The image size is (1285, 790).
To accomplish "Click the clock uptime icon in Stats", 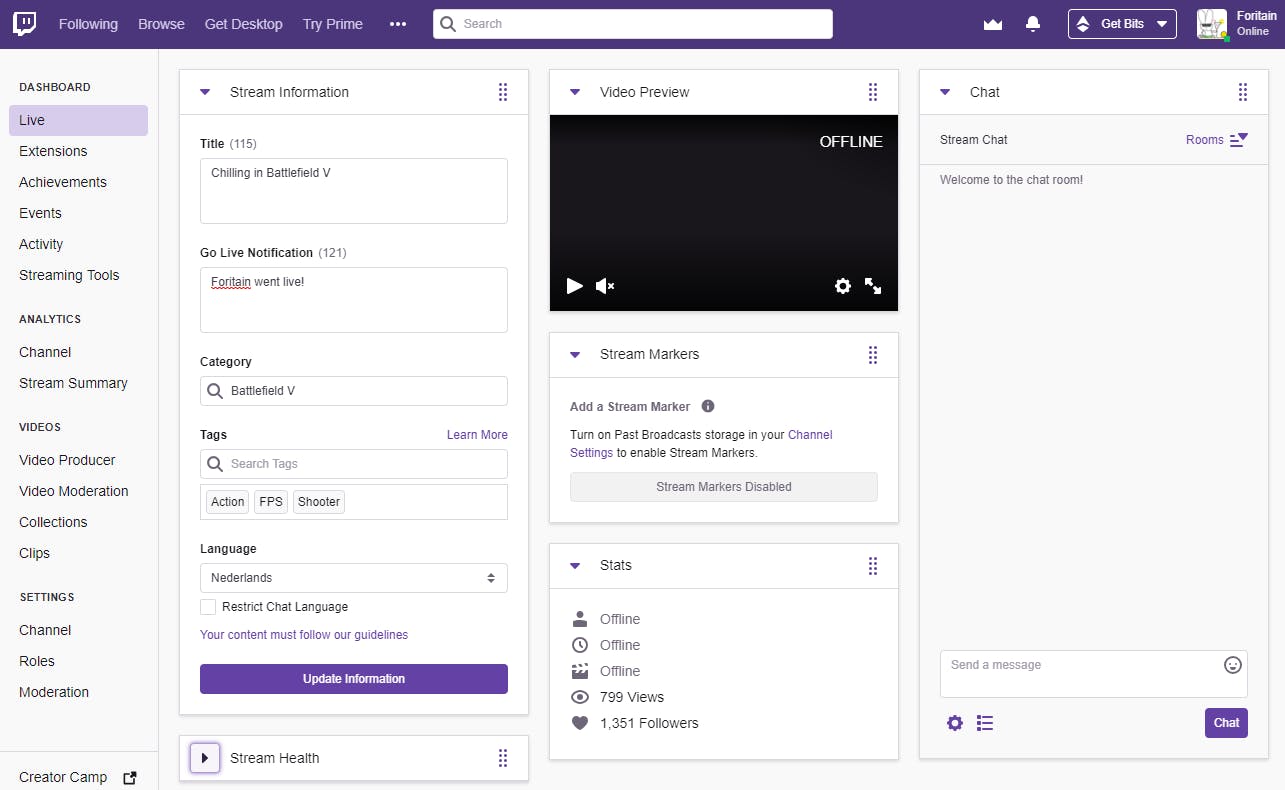I will [x=580, y=645].
